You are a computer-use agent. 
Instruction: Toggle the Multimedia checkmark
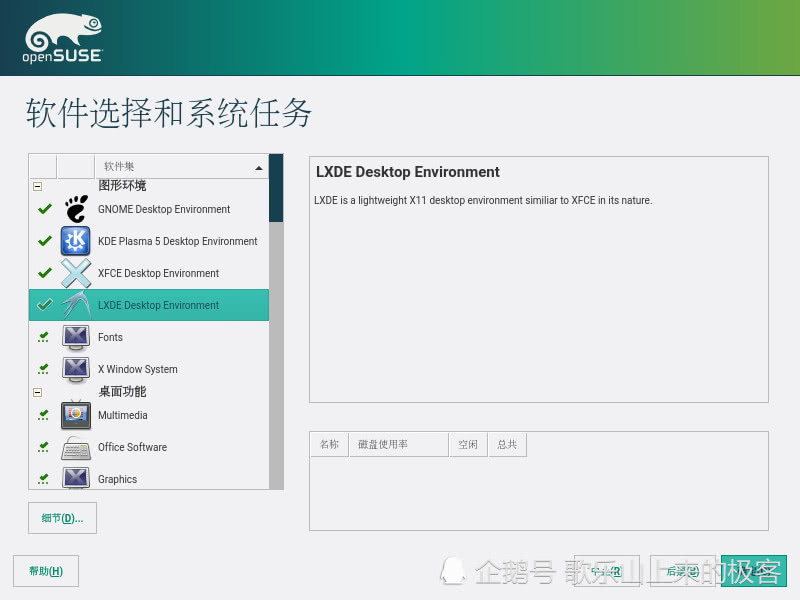pyautogui.click(x=44, y=415)
